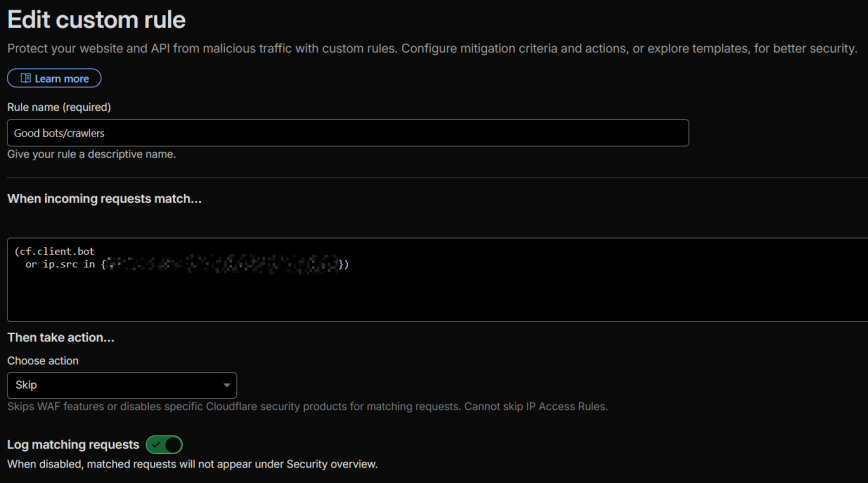Viewport: 868px width, 483px height.
Task: Click the Then take action heading
Action: [61, 337]
